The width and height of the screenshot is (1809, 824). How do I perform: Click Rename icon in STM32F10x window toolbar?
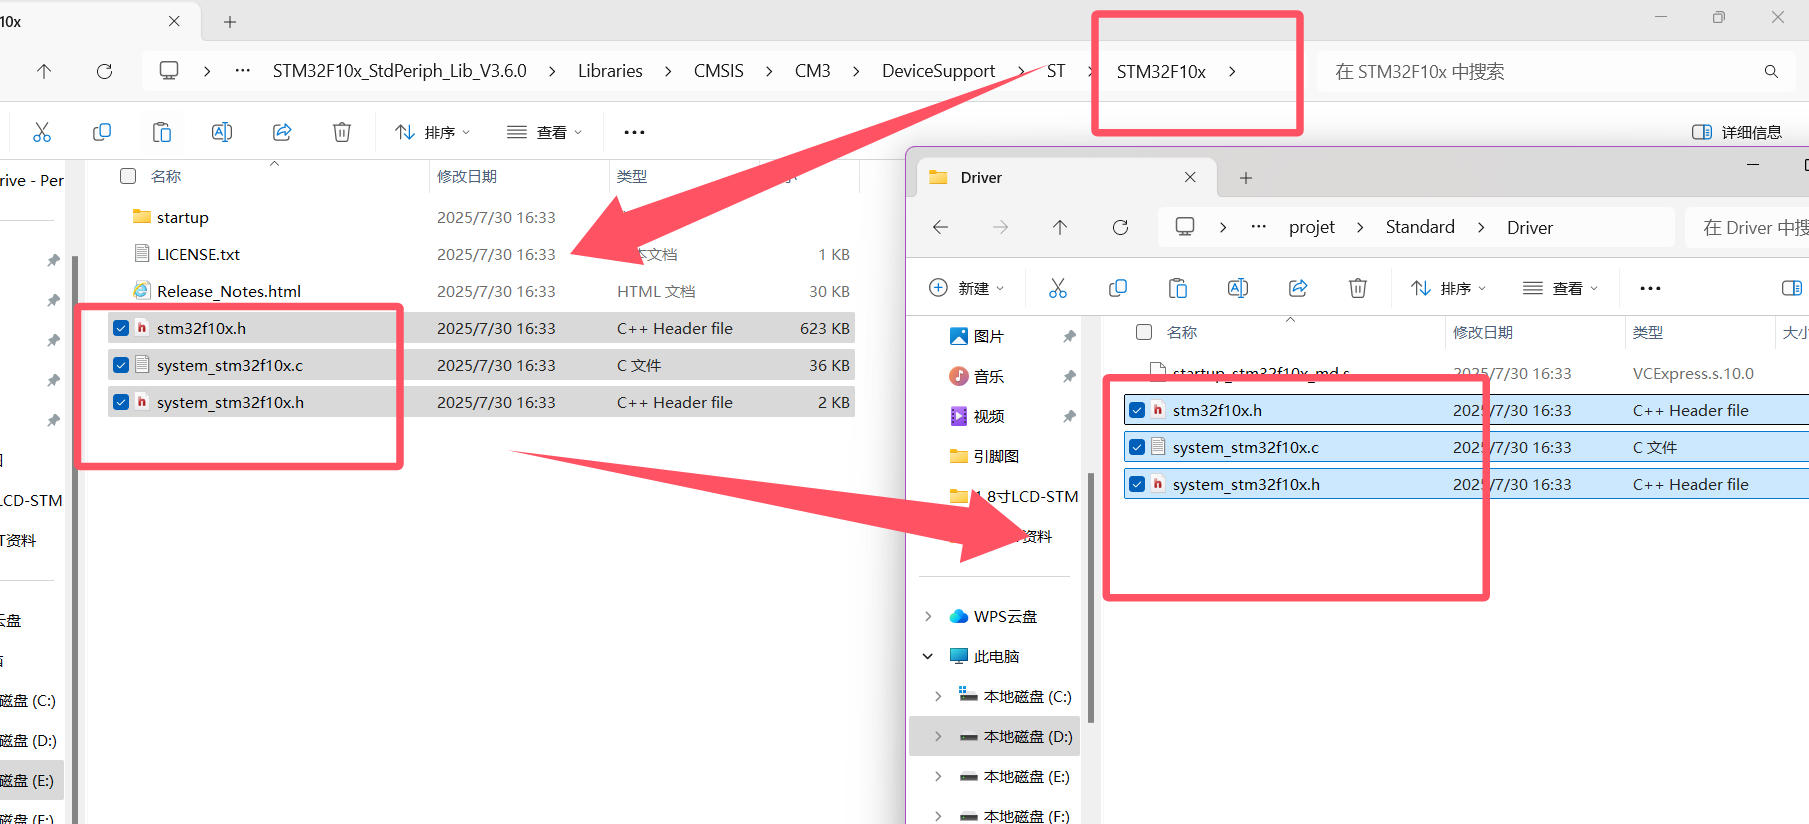pyautogui.click(x=222, y=132)
